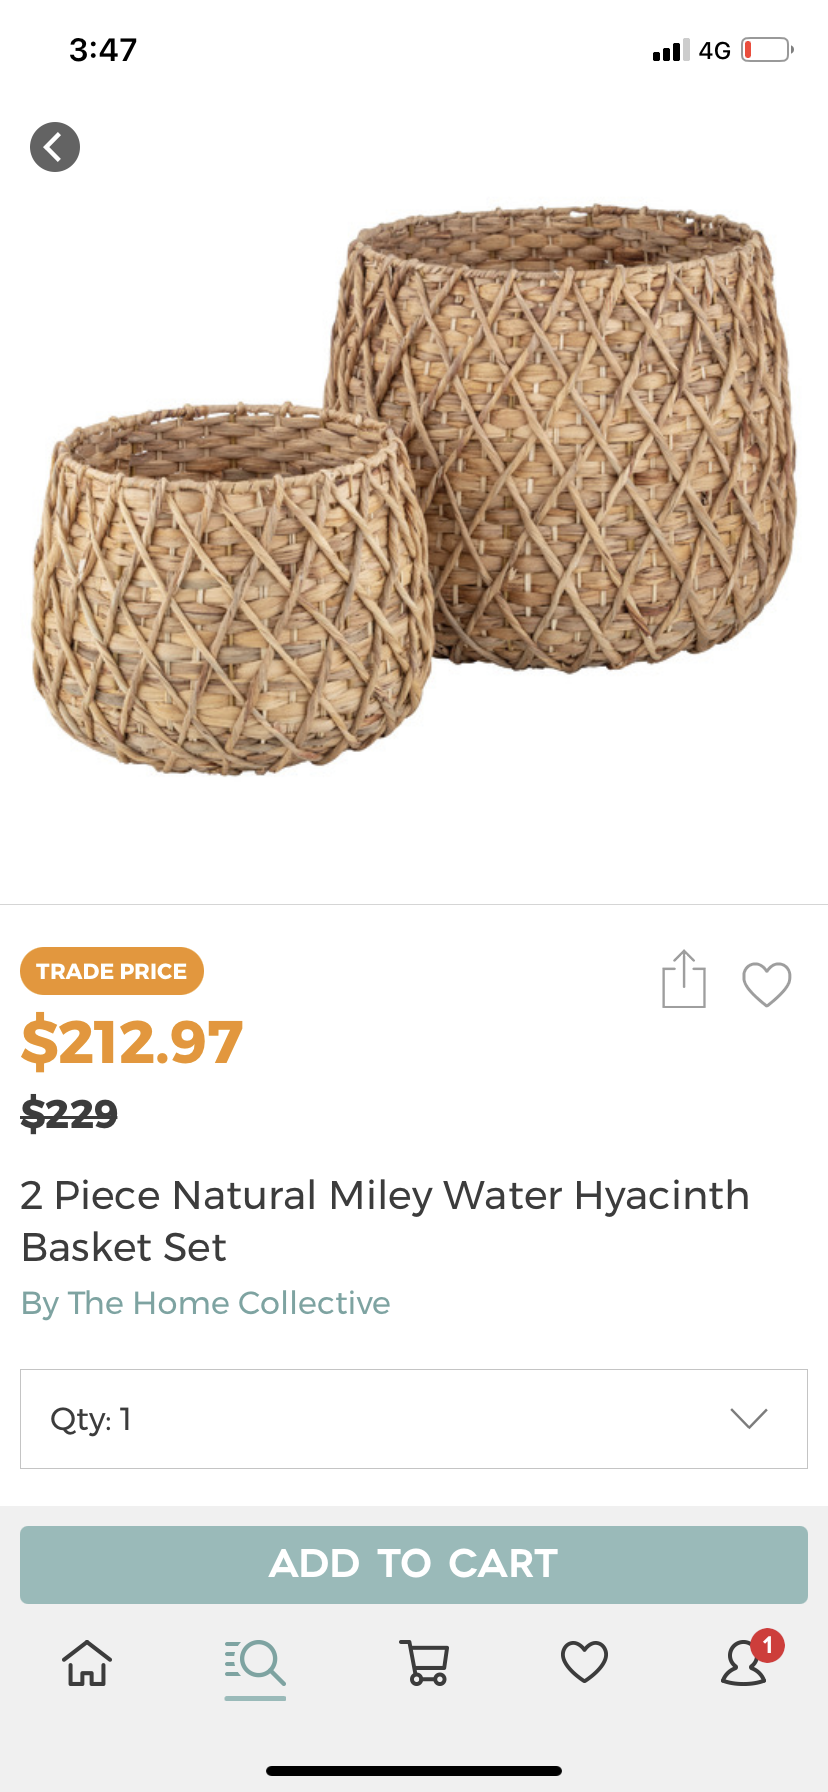Open the shopping cart tab icon

(x=424, y=1663)
